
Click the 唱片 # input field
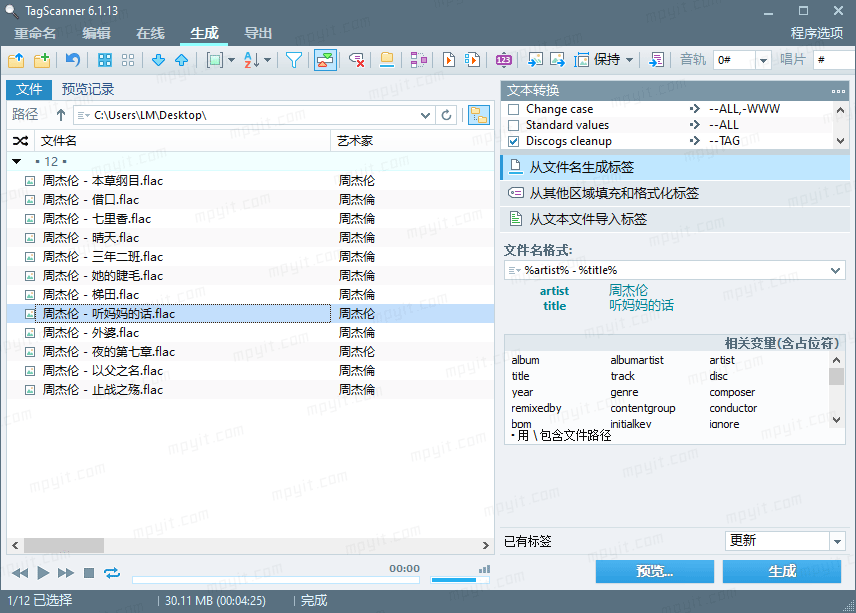tap(834, 60)
